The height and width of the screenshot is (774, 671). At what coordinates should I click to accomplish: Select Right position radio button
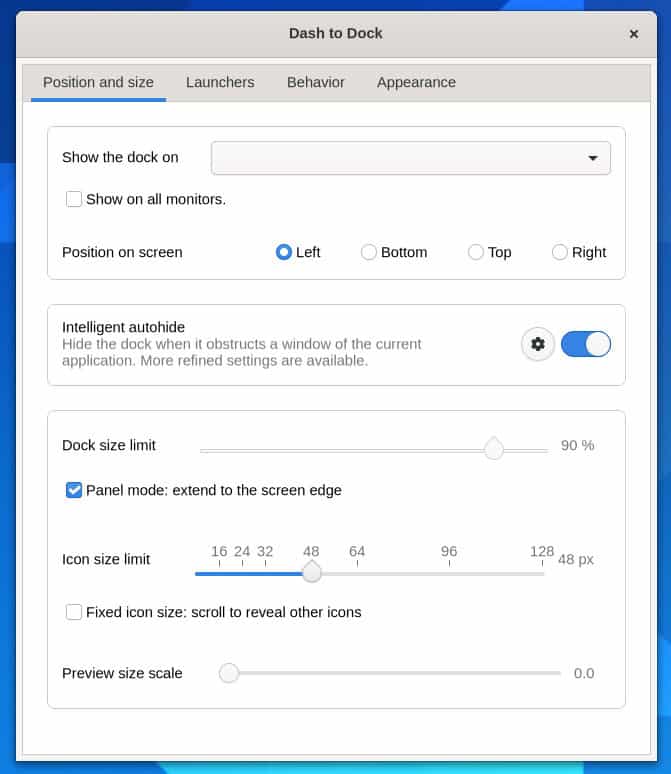(x=559, y=252)
